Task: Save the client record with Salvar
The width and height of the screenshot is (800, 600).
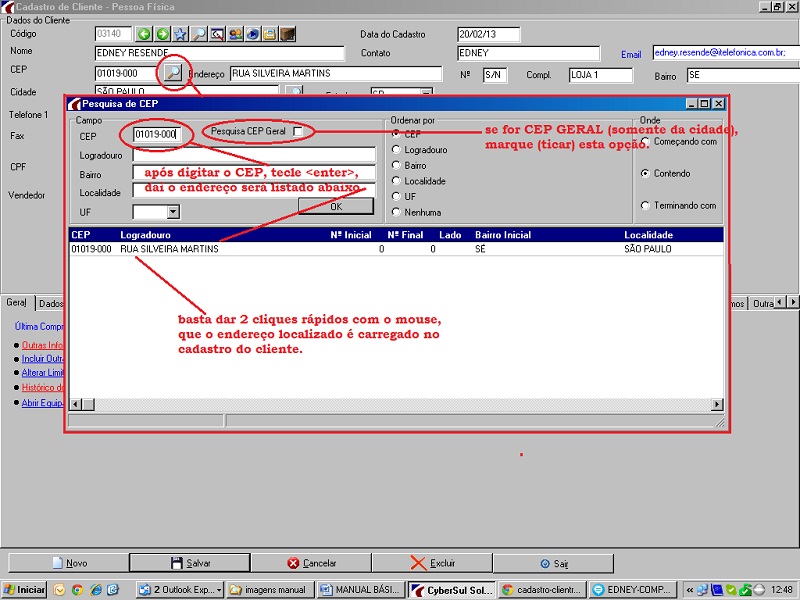Action: click(190, 563)
